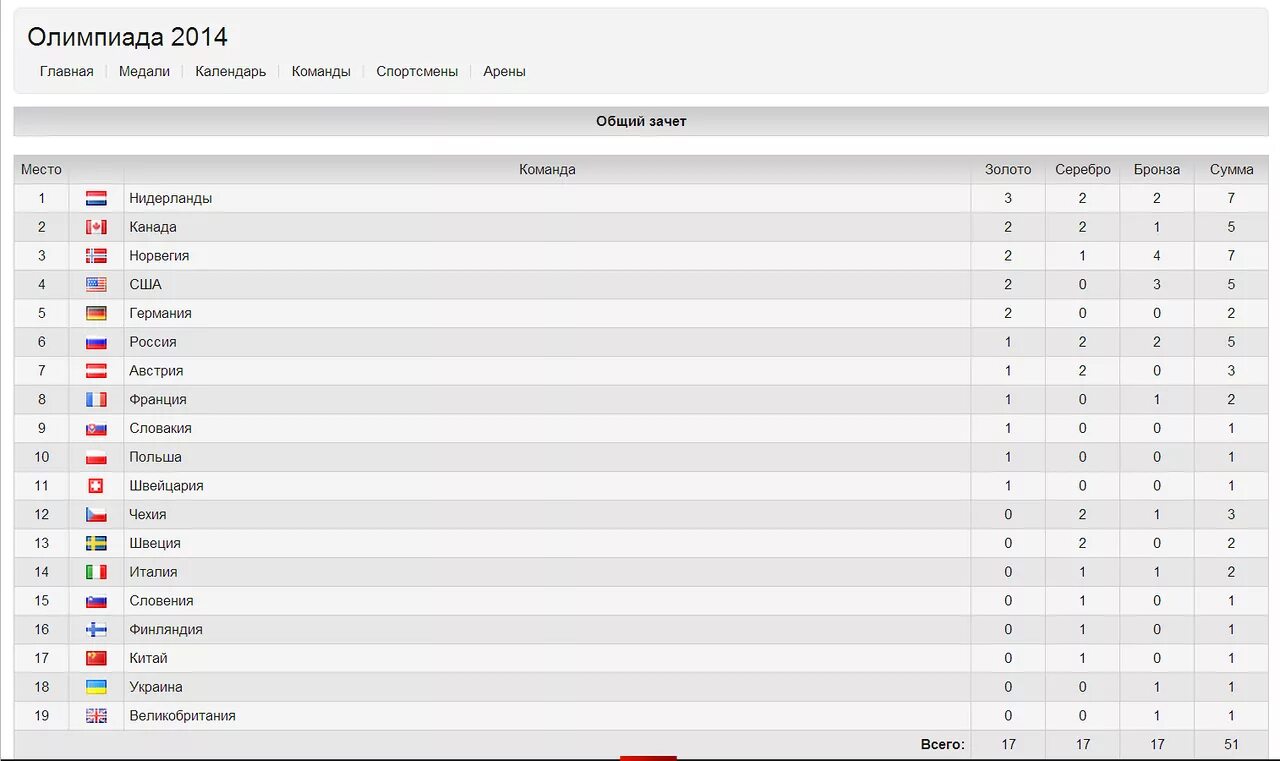The height and width of the screenshot is (761, 1280).
Task: Click the France flag icon
Action: (x=96, y=400)
